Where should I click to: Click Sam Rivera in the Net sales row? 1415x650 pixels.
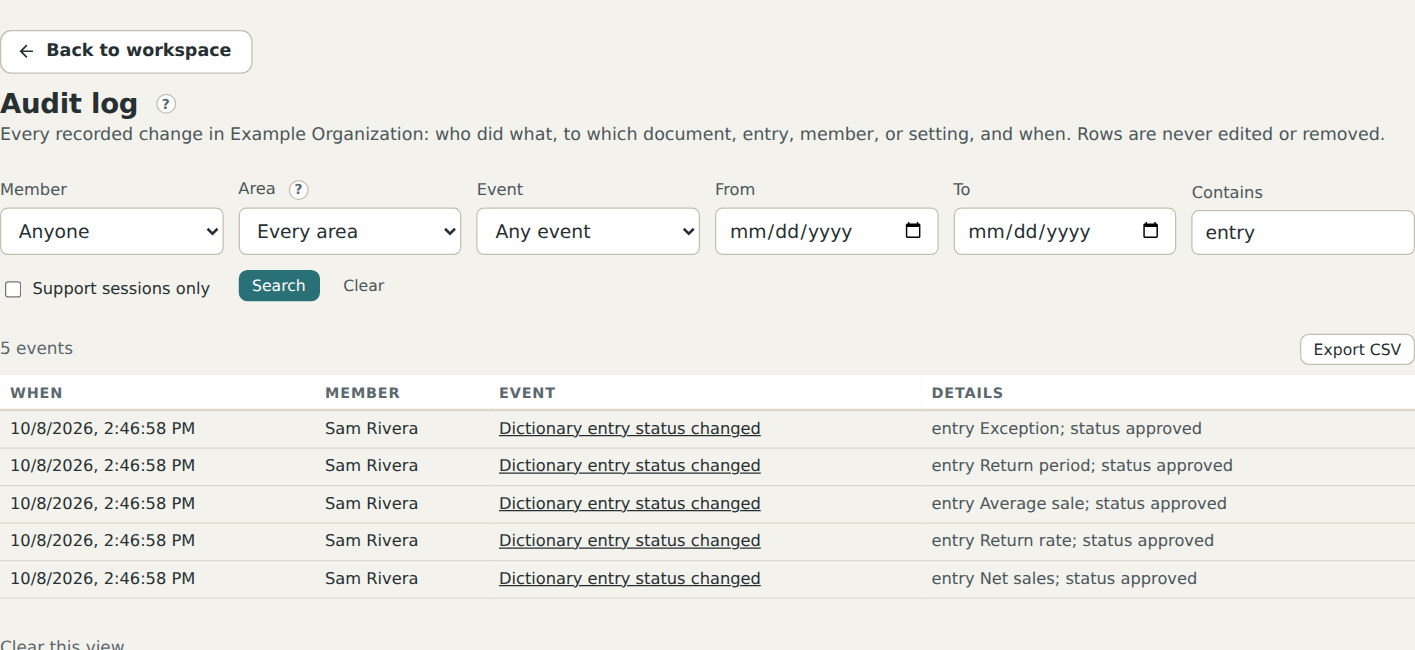[x=371, y=579]
